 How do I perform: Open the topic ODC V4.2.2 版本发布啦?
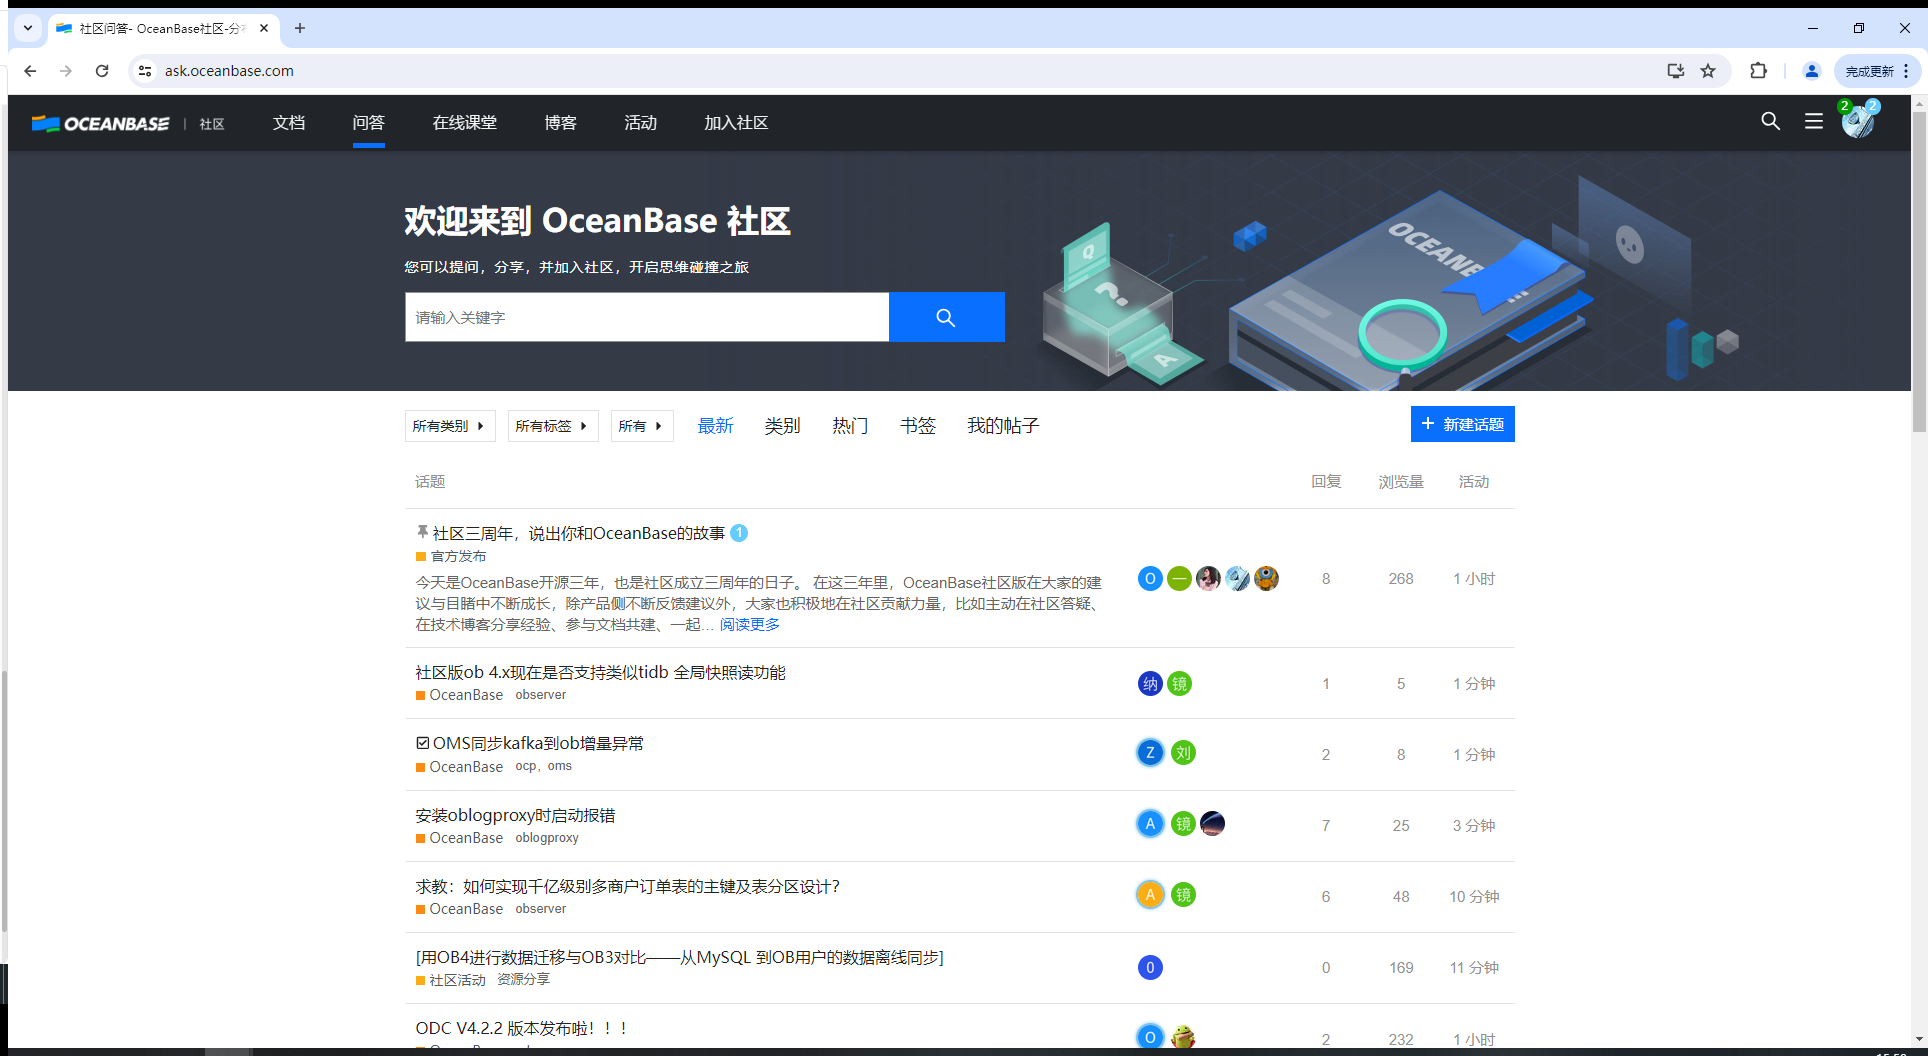pos(521,1028)
